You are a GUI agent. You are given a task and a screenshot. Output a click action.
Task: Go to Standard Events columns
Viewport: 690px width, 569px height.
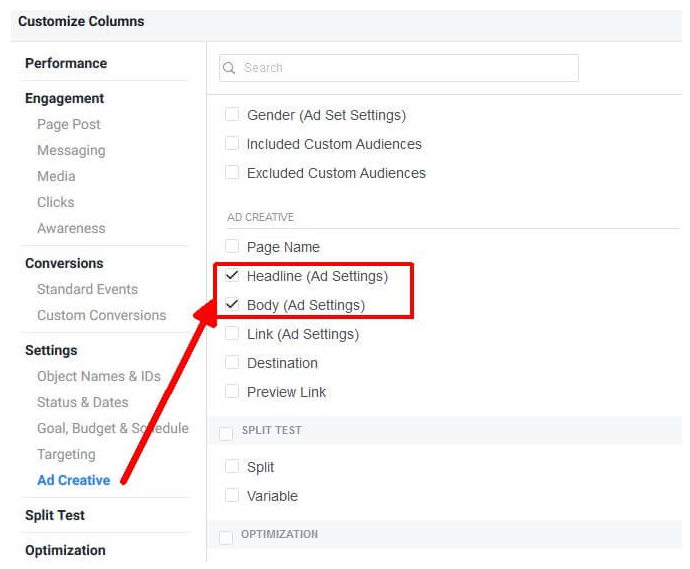click(87, 289)
